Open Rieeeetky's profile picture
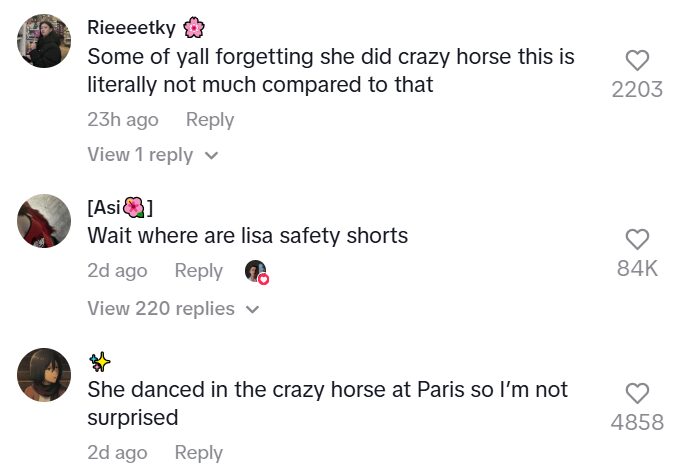The width and height of the screenshot is (691, 474). pos(44,42)
